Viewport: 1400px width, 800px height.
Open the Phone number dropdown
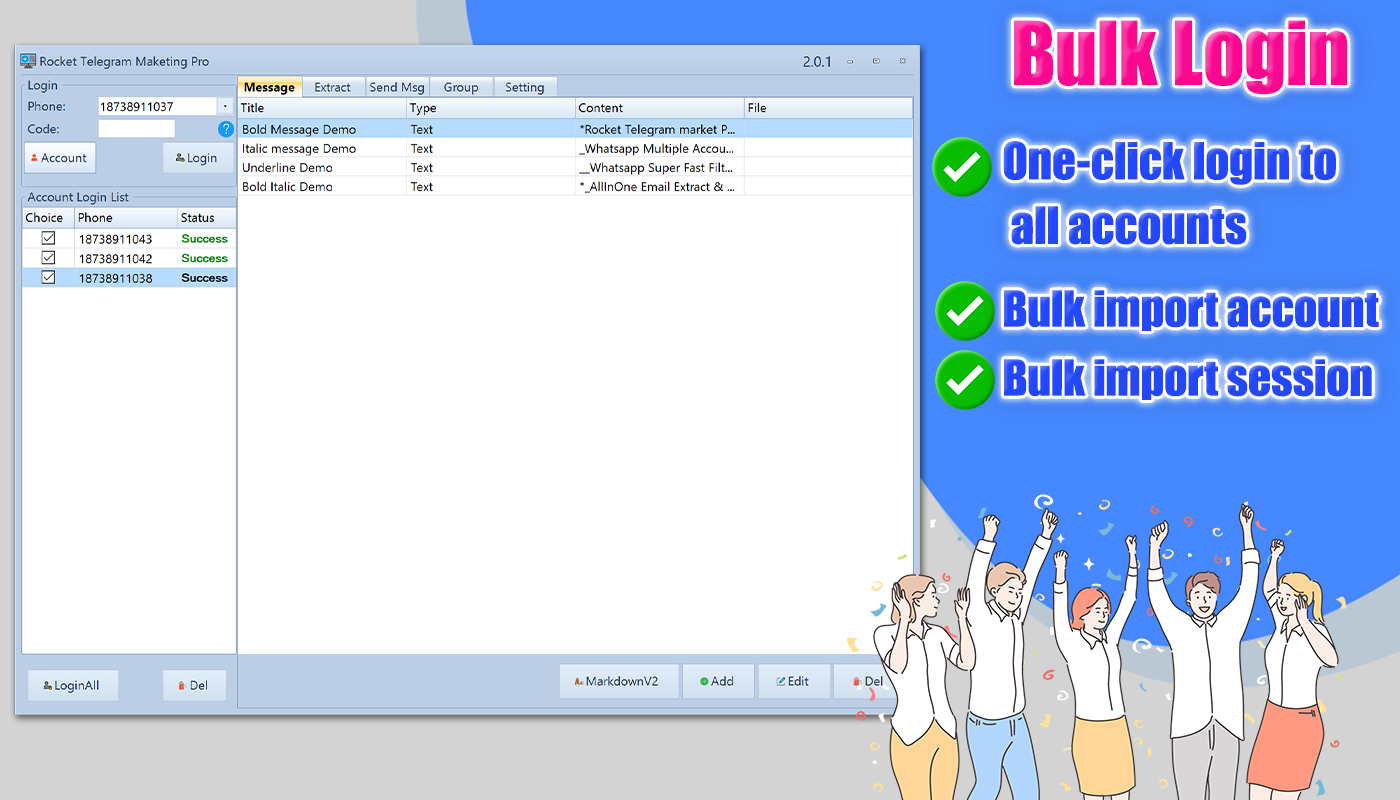tap(227, 106)
